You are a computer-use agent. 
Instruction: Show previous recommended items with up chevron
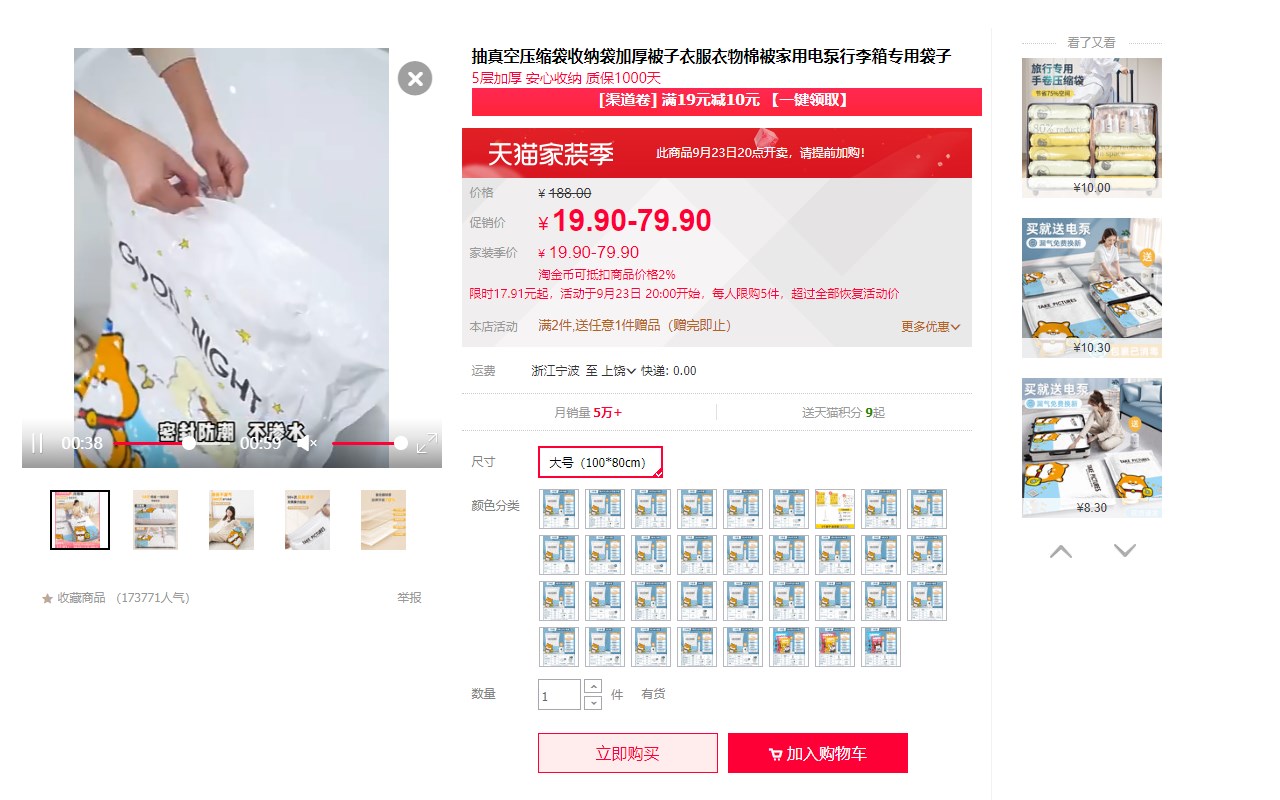(x=1061, y=551)
